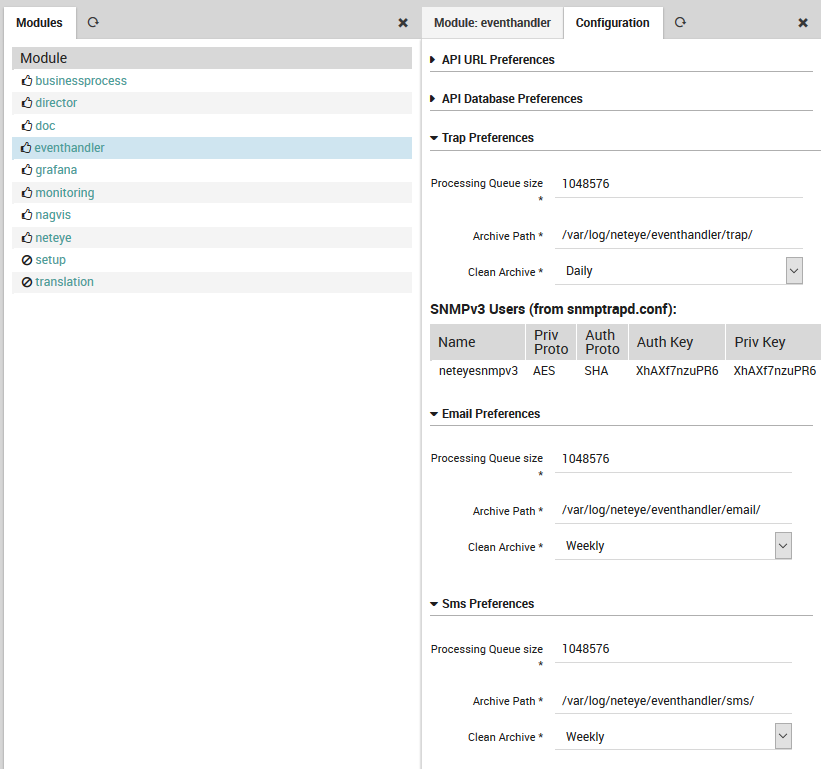Click the SHA cell in SNMPv3 table
The height and width of the screenshot is (769, 821).
pyautogui.click(x=596, y=371)
